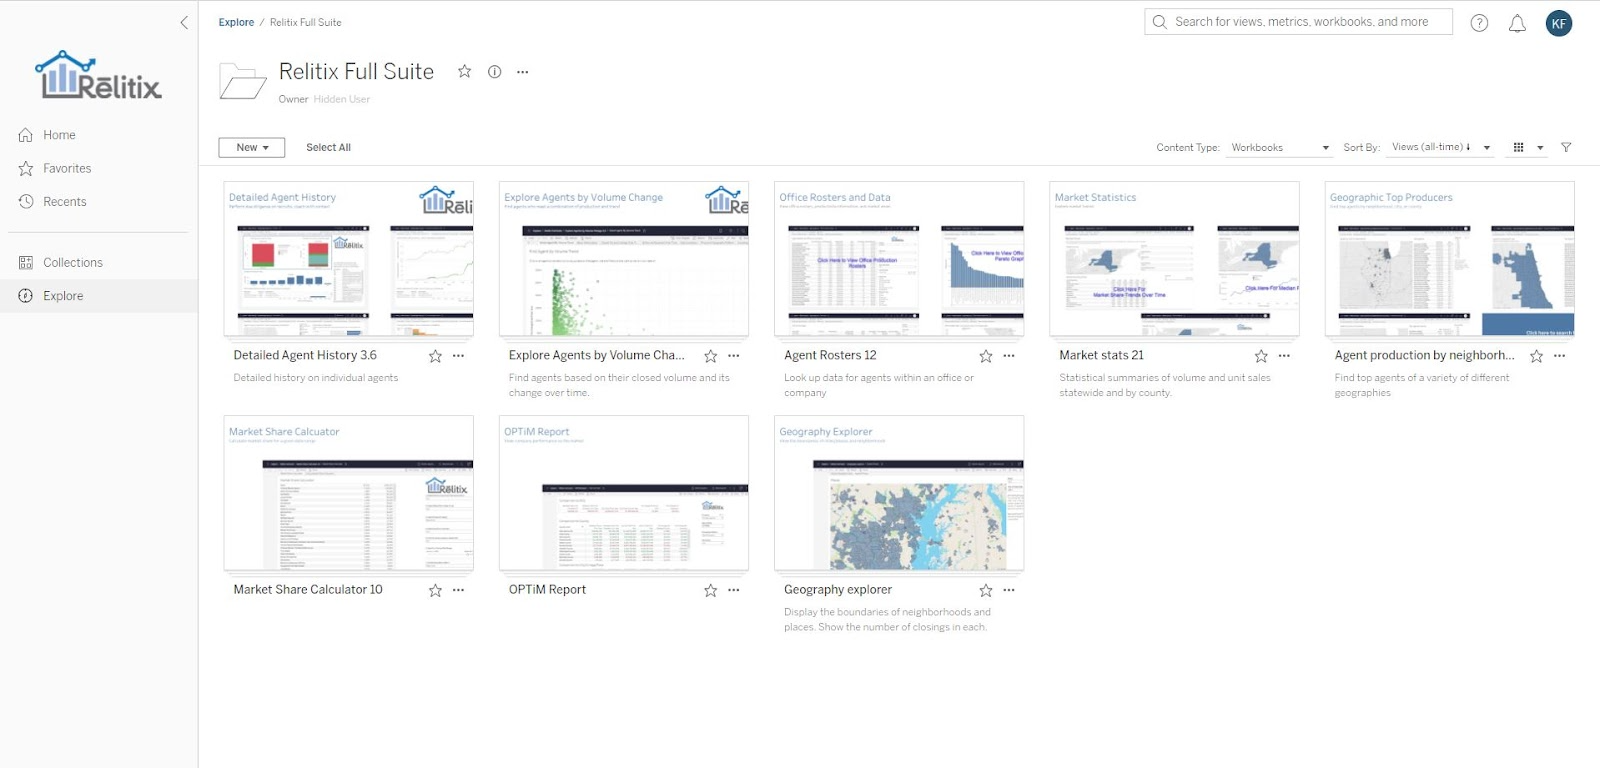Open the Agent Rosters 12 title link

pos(830,355)
